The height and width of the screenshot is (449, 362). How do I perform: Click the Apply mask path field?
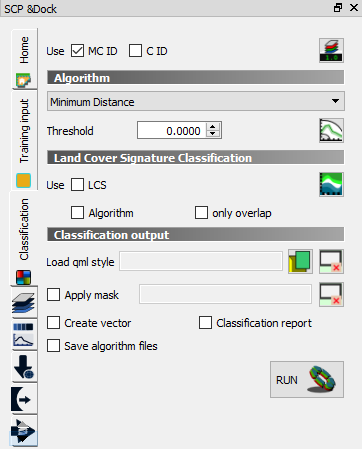[225, 294]
